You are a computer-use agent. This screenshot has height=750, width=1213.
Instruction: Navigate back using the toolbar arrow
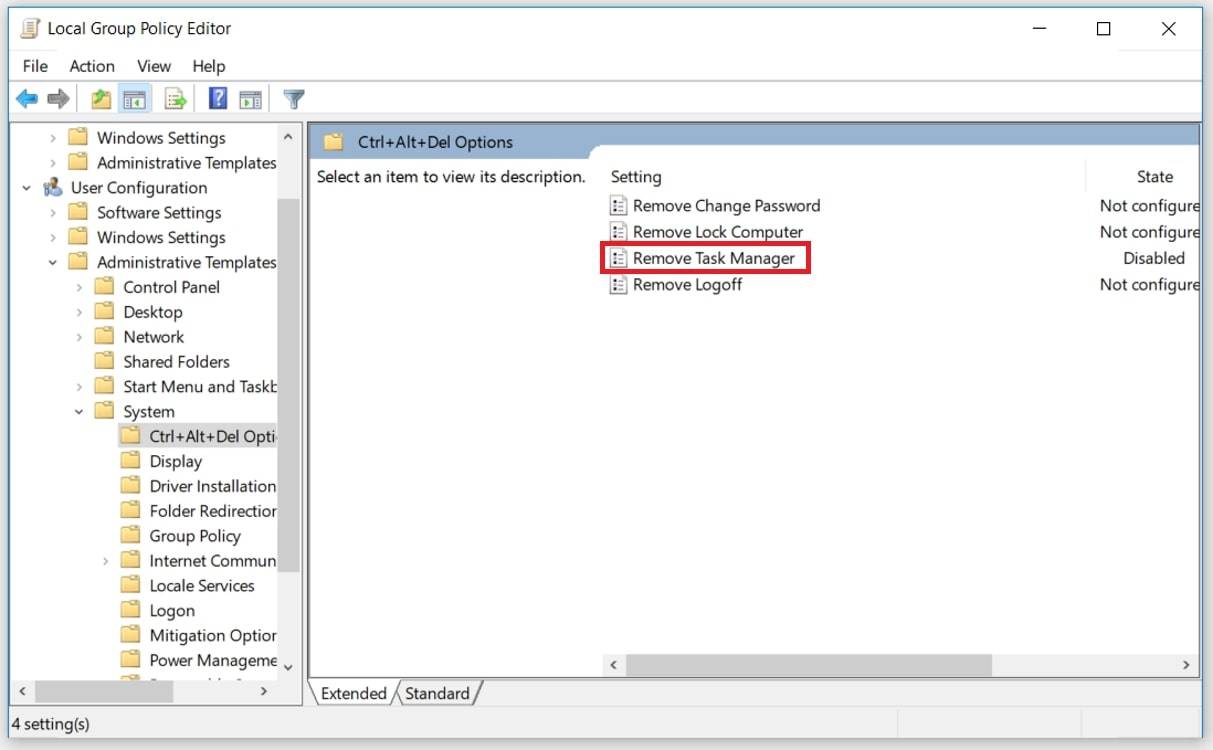click(x=27, y=98)
